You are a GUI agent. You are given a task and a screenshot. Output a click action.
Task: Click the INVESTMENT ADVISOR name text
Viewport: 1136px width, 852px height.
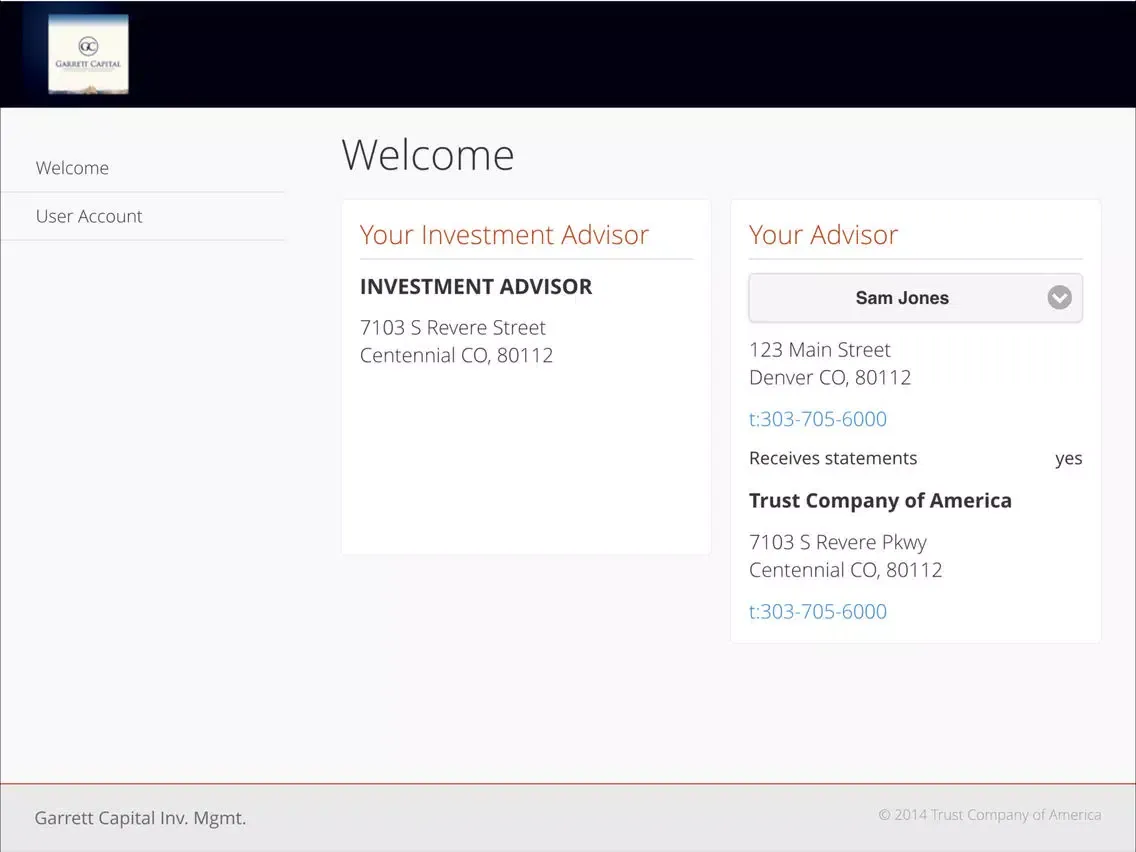[x=476, y=287]
